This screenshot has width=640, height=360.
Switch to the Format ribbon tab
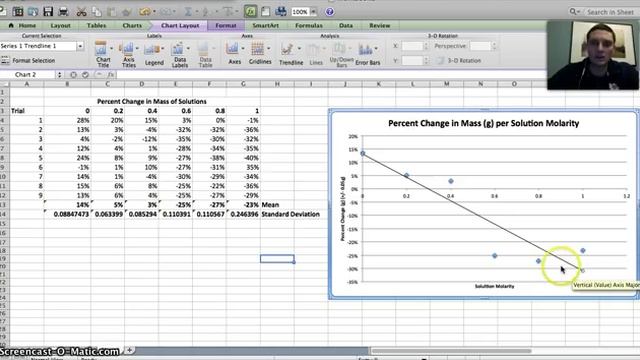coord(226,25)
